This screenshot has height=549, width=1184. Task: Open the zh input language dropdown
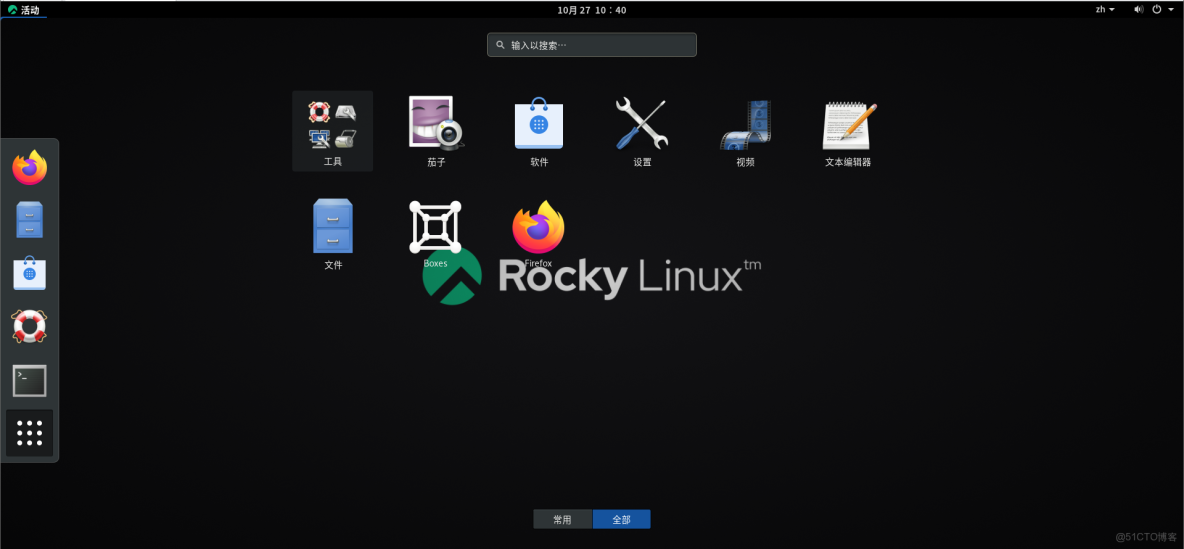click(1106, 10)
